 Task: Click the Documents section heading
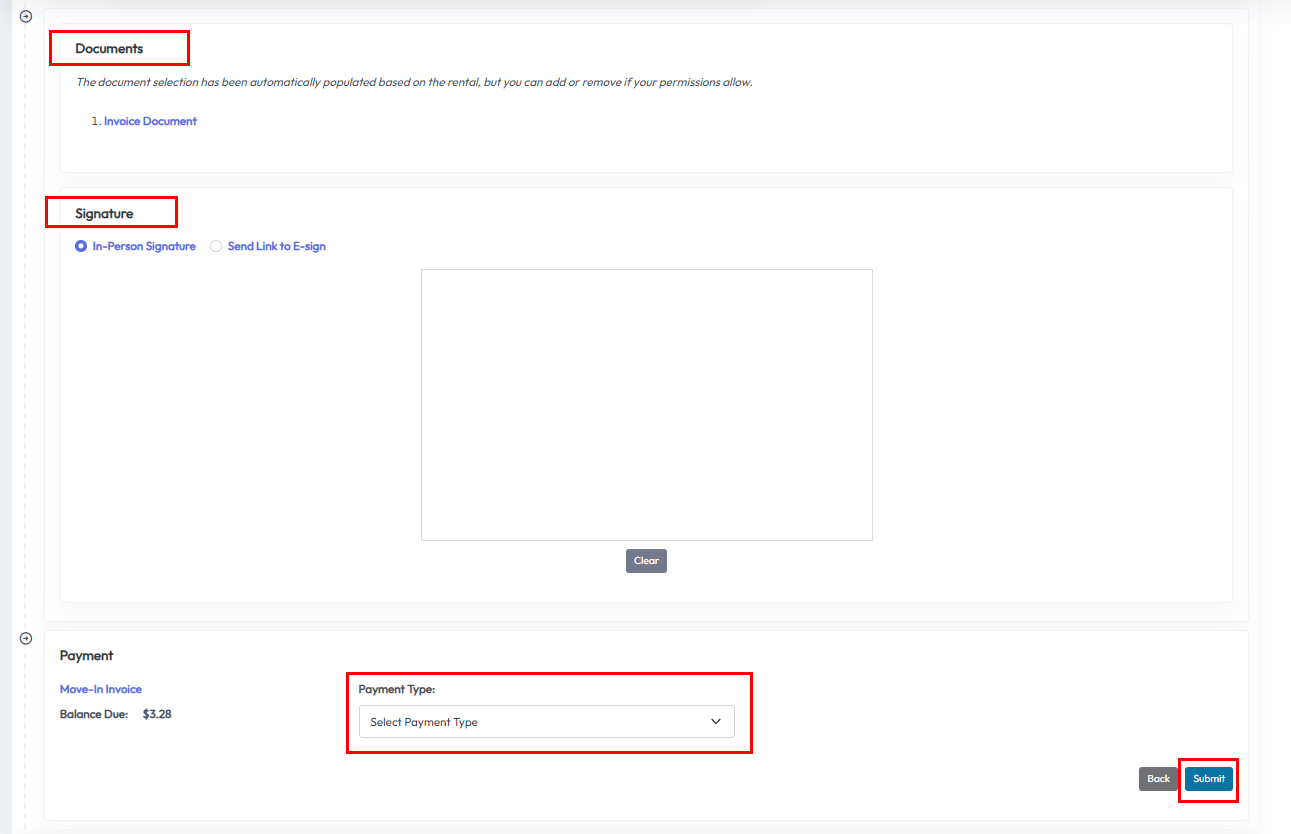(109, 48)
